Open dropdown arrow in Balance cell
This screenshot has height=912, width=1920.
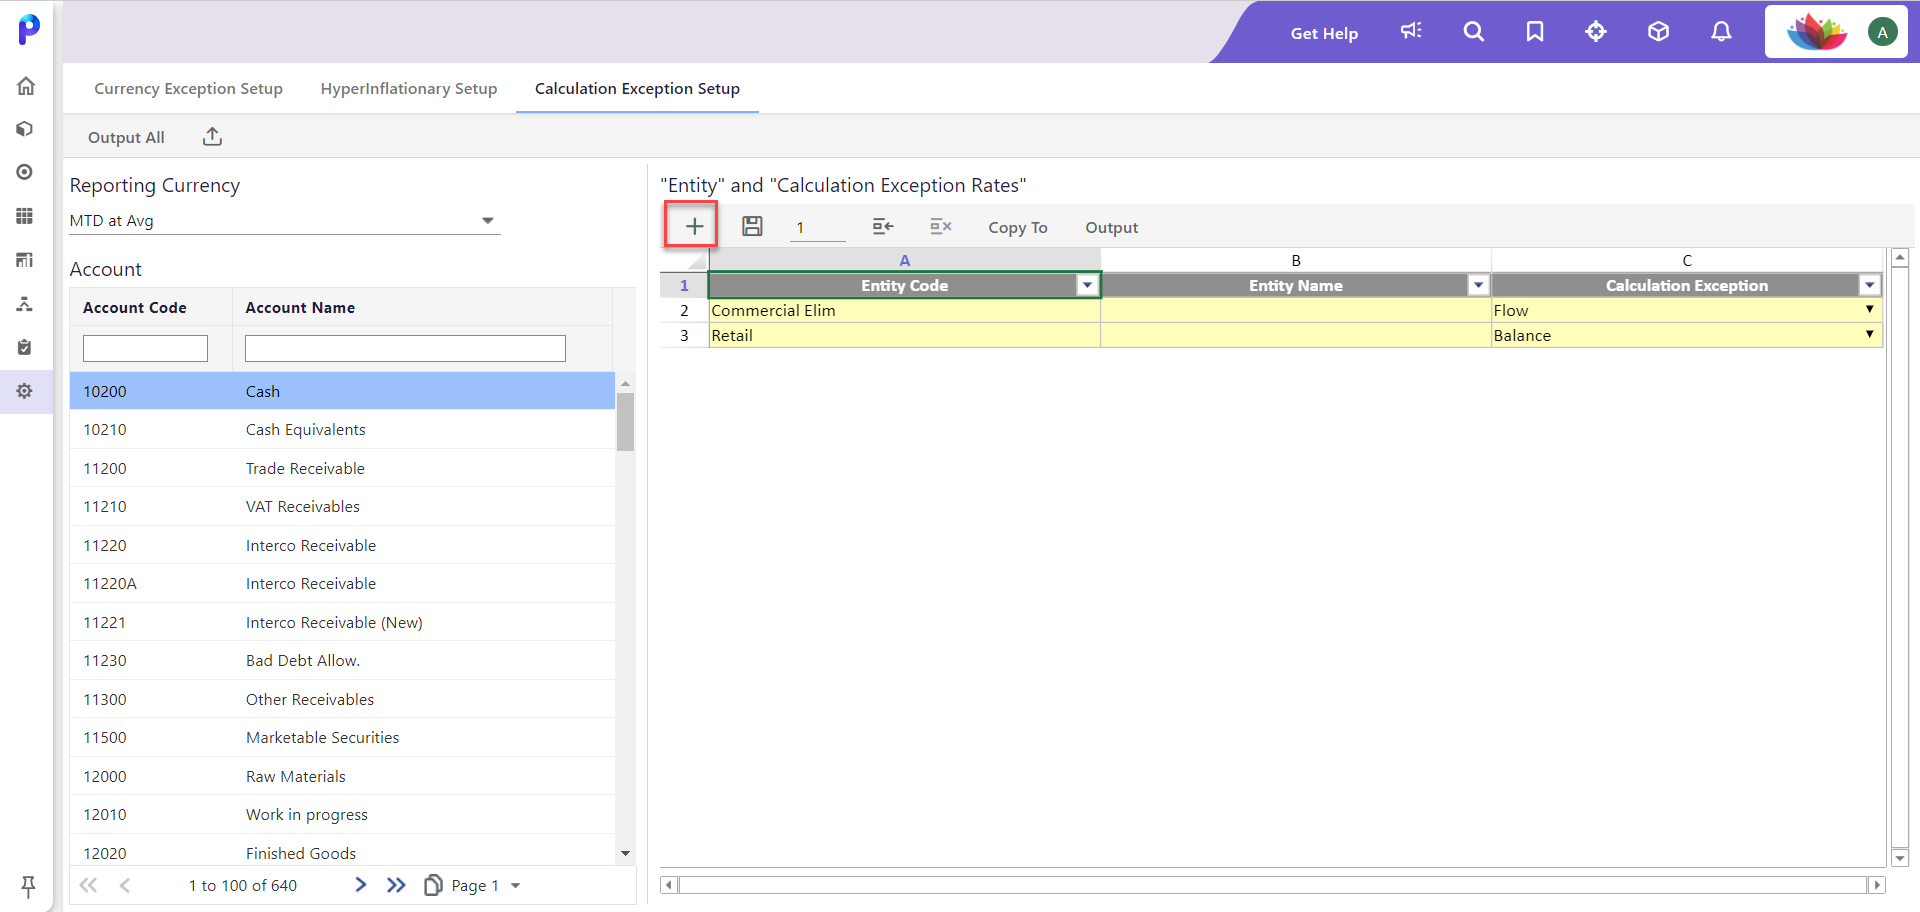pyautogui.click(x=1869, y=335)
